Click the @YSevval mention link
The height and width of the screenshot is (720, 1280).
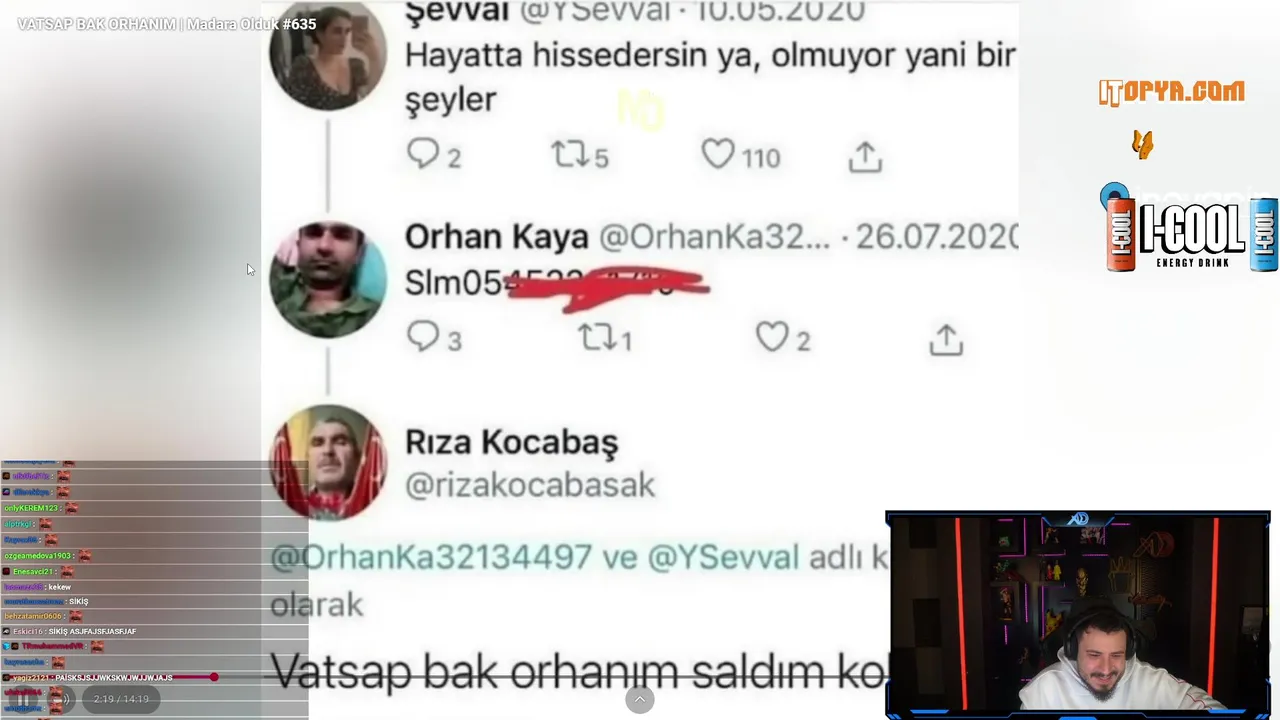click(723, 557)
